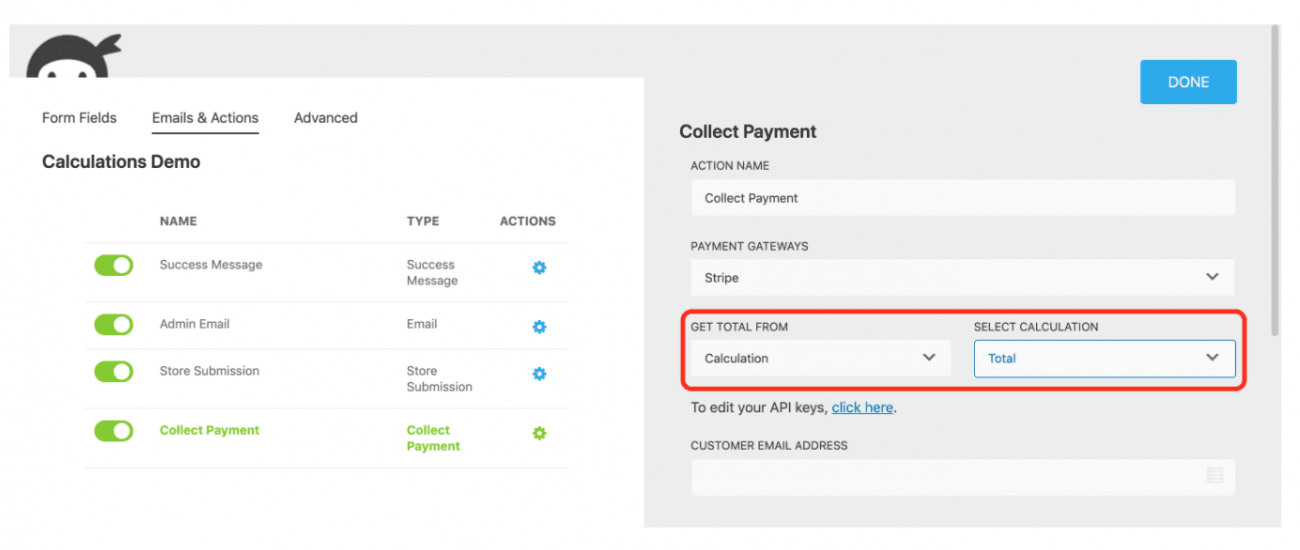Click merge tag icon in Customer Email field
This screenshot has width=1300, height=550.
click(x=1215, y=476)
